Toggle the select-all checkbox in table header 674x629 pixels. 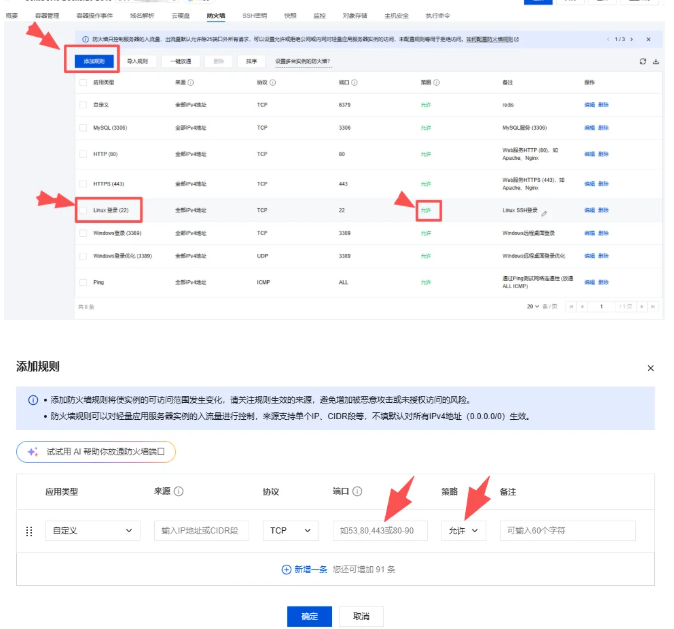tap(83, 82)
